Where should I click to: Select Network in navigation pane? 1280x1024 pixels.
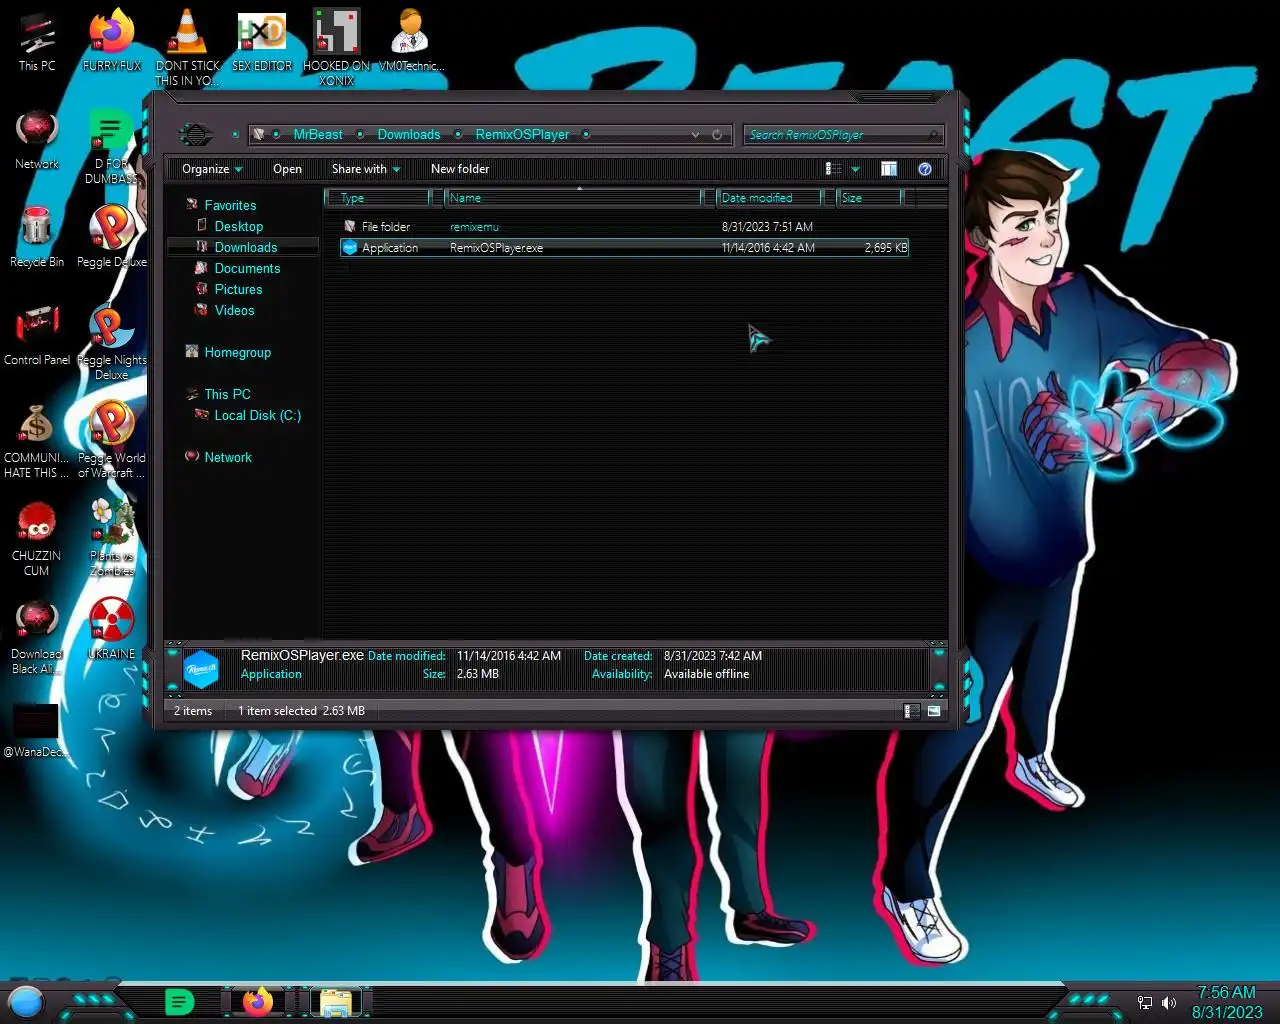click(227, 457)
